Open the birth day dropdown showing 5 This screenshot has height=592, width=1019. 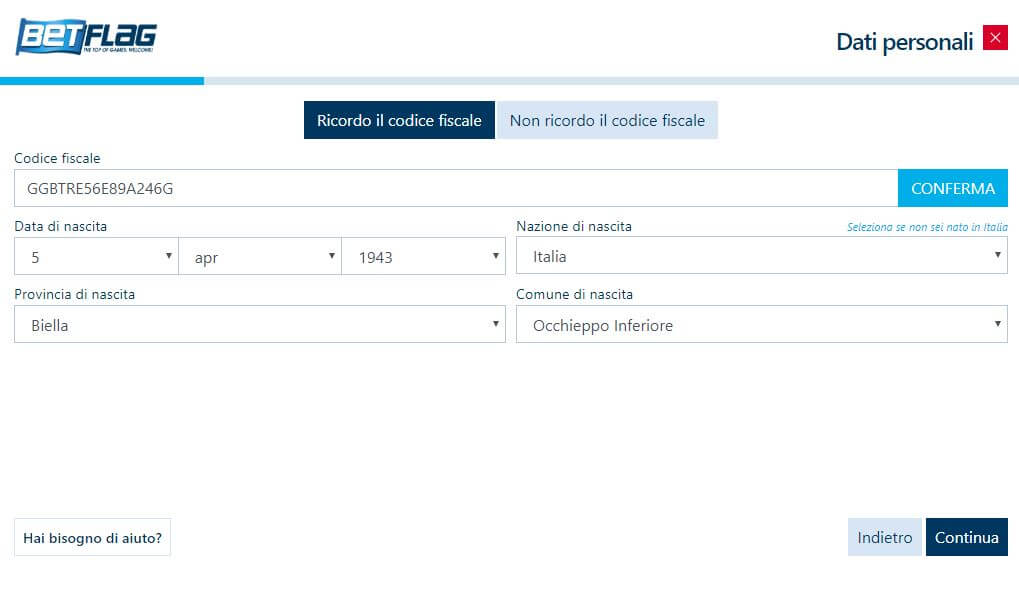[x=96, y=256]
